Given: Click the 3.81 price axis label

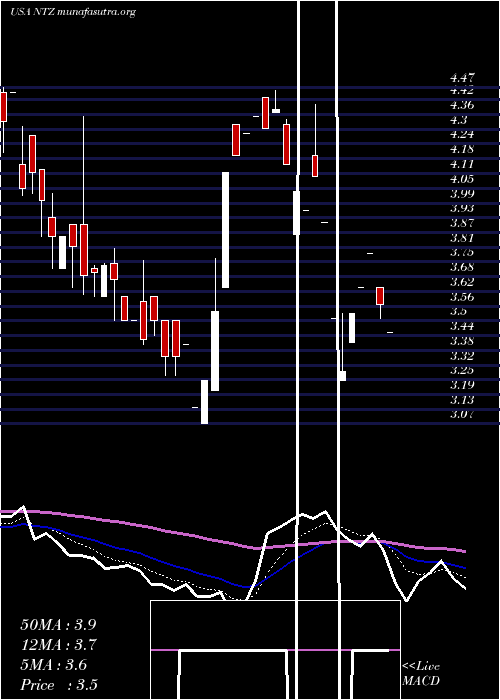Looking at the screenshot, I should 462,238.
